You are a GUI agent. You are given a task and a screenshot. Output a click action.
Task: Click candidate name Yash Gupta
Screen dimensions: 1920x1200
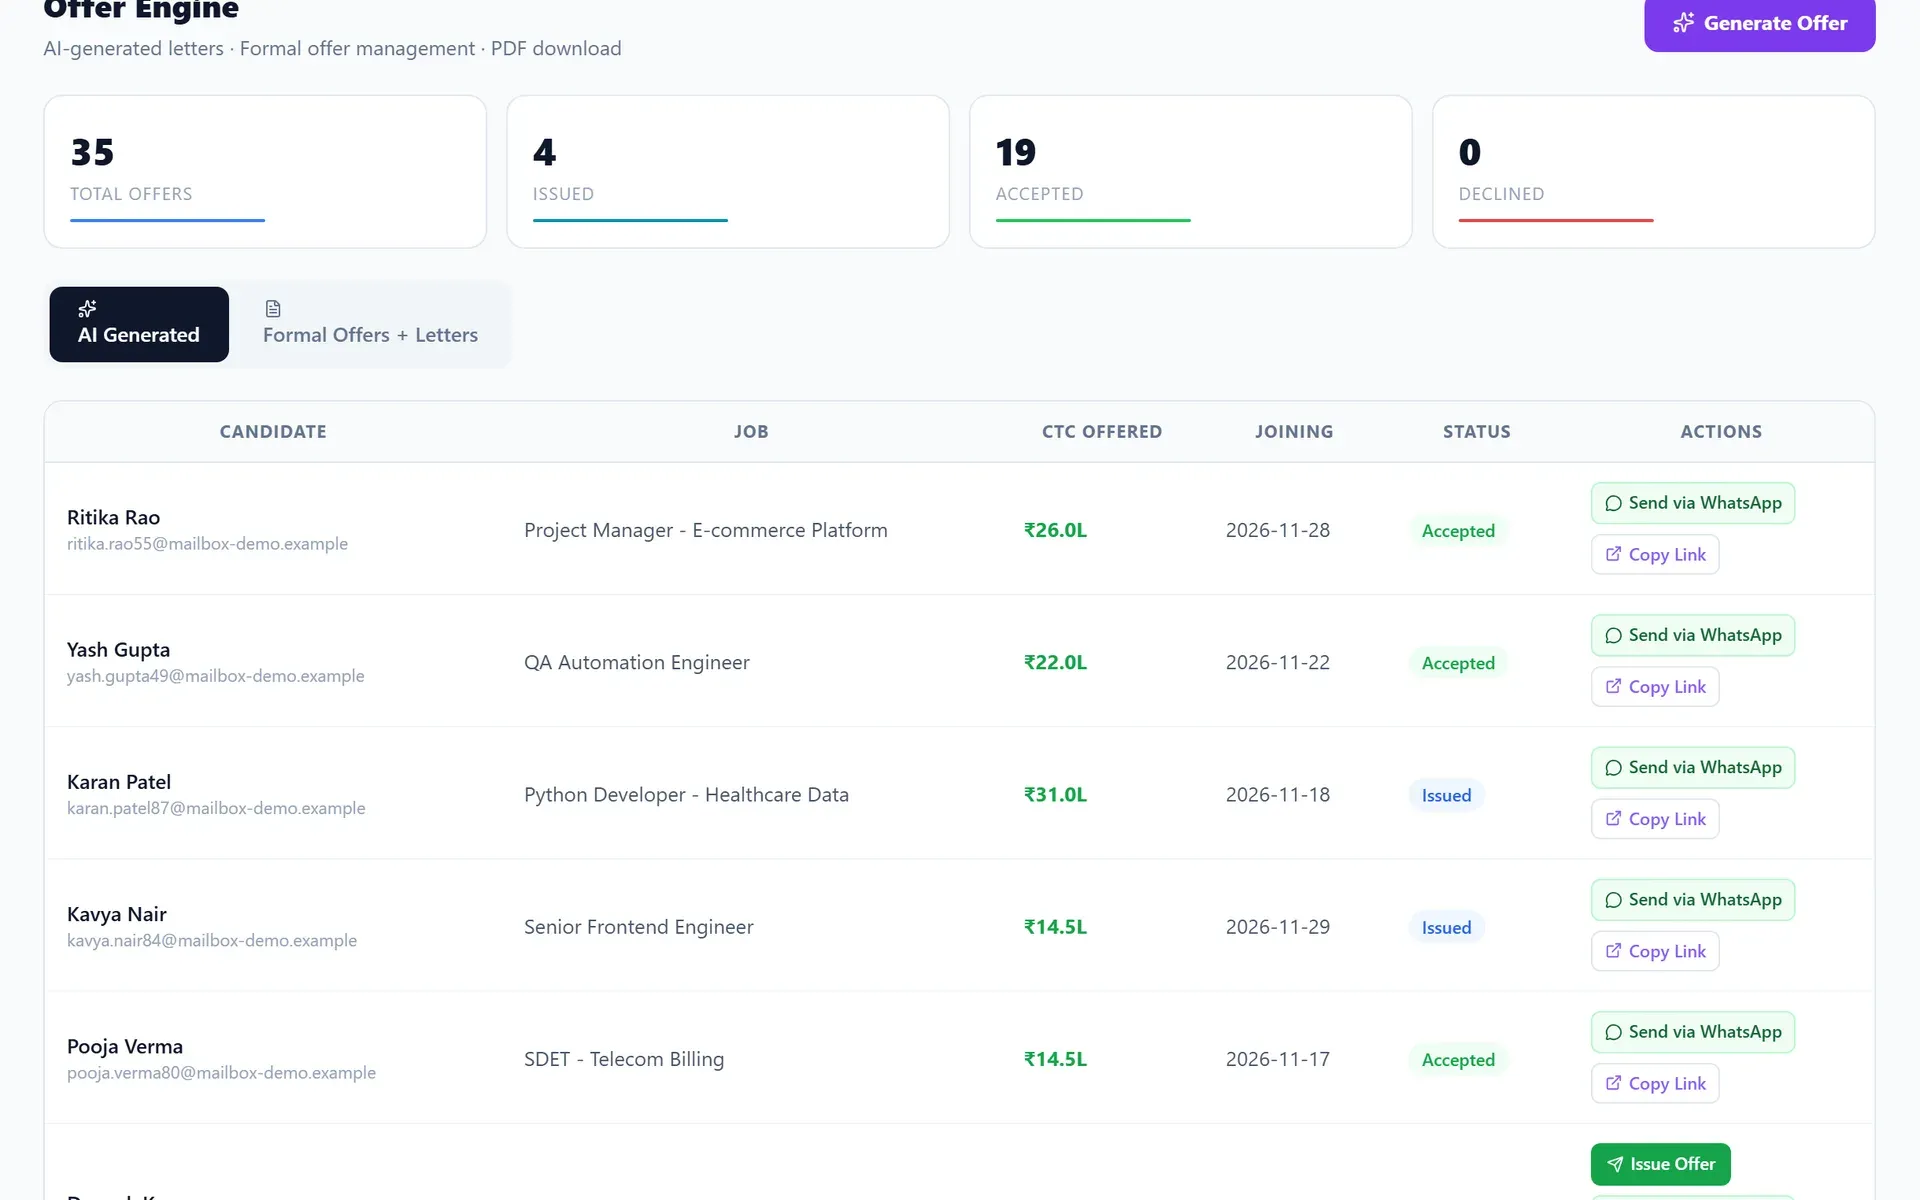point(118,650)
